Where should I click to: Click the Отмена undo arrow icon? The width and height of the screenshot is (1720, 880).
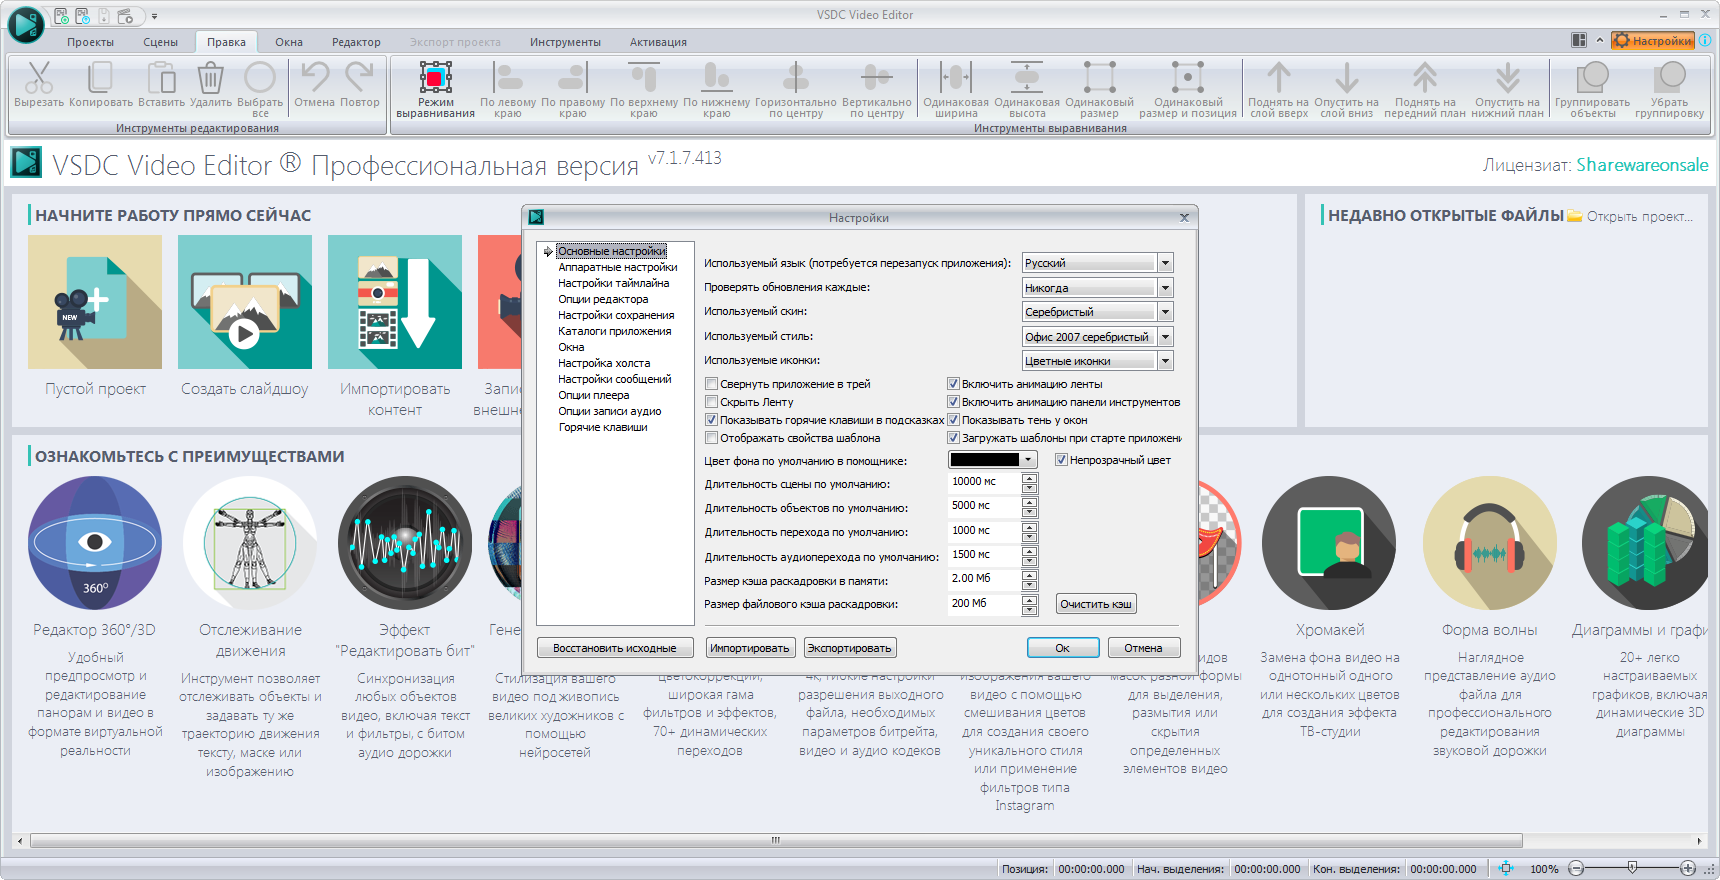[x=315, y=78]
